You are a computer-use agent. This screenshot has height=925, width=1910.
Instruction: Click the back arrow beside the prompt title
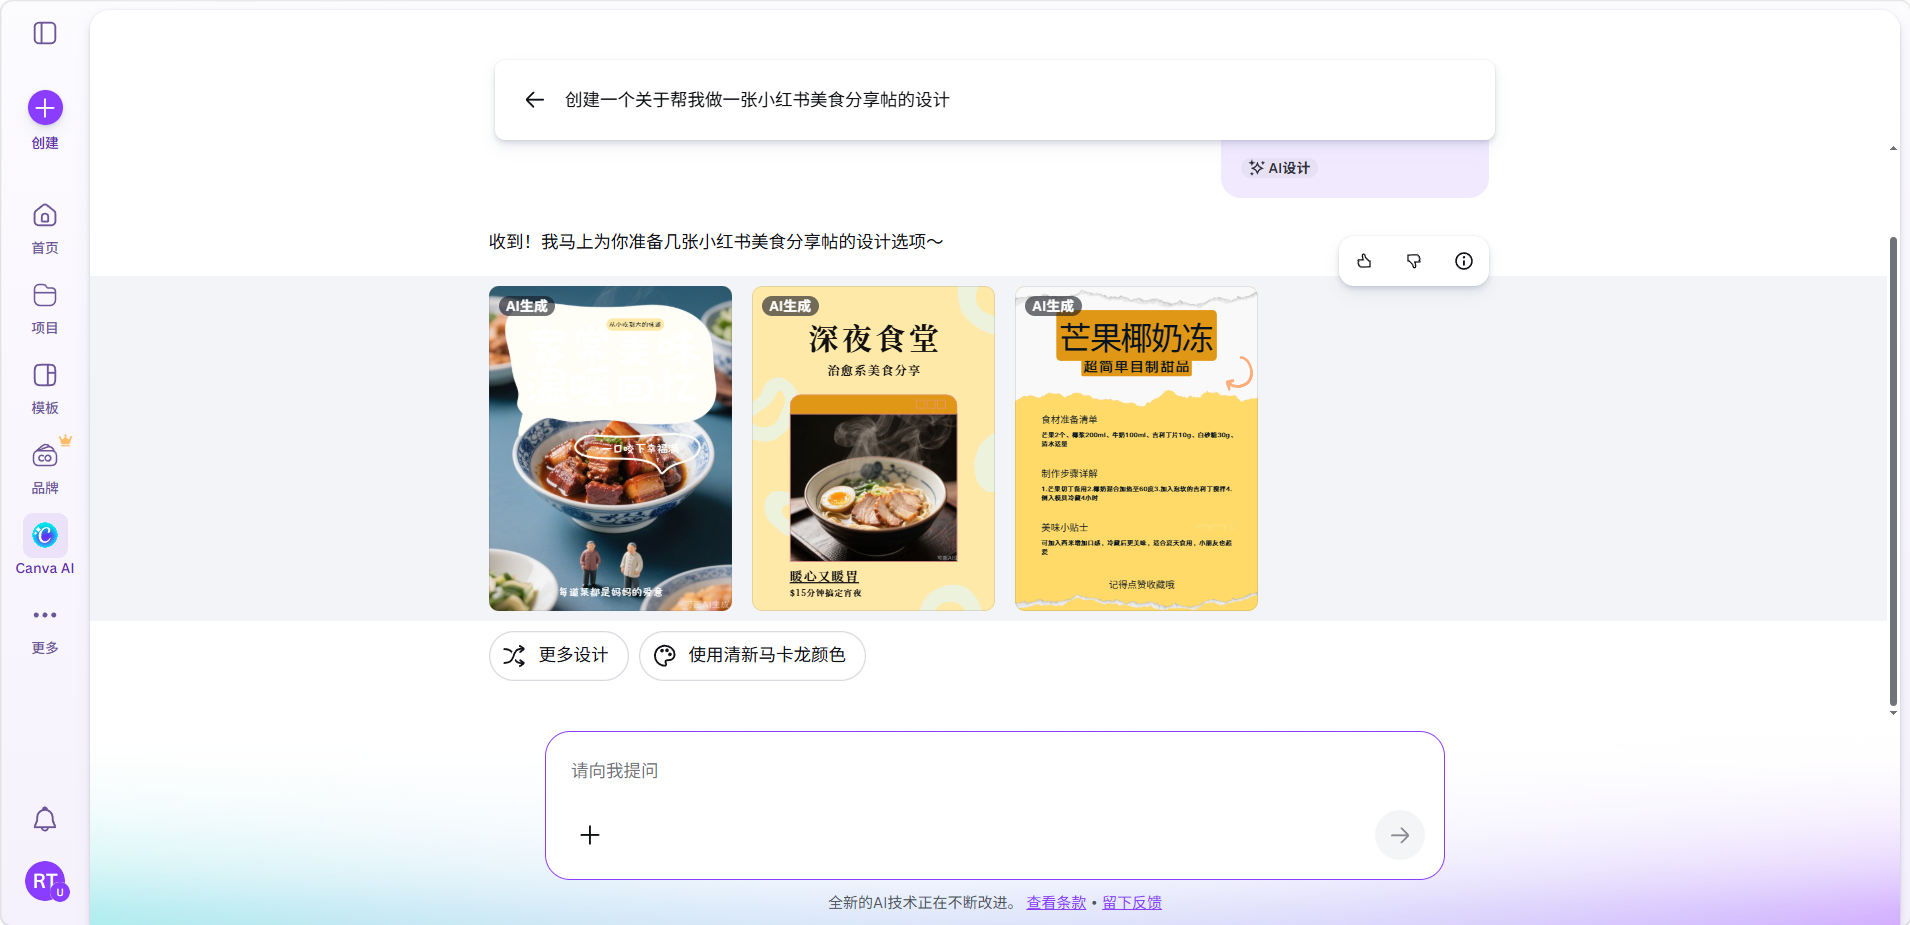(534, 100)
